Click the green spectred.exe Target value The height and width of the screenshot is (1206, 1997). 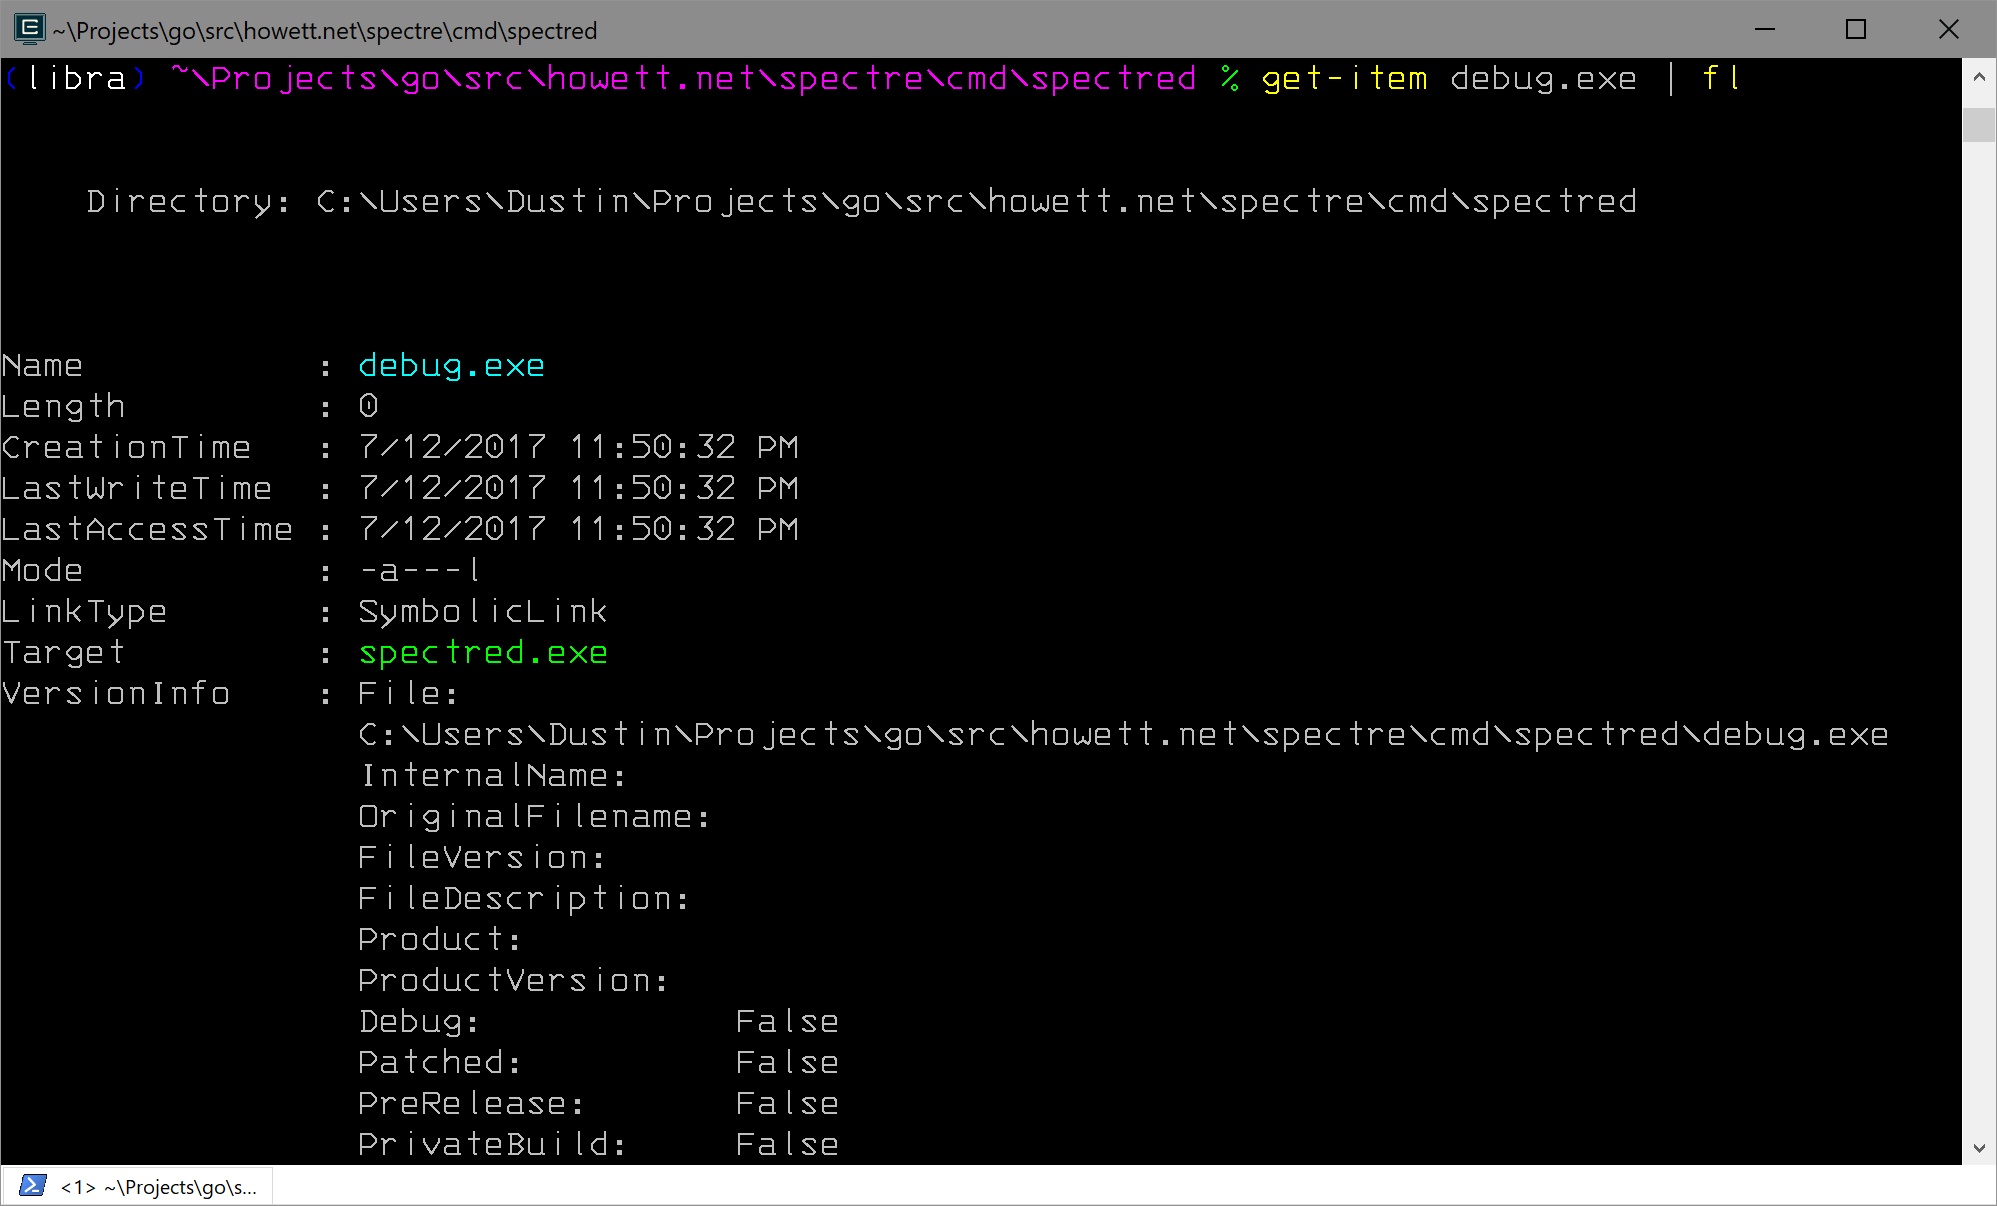(483, 653)
